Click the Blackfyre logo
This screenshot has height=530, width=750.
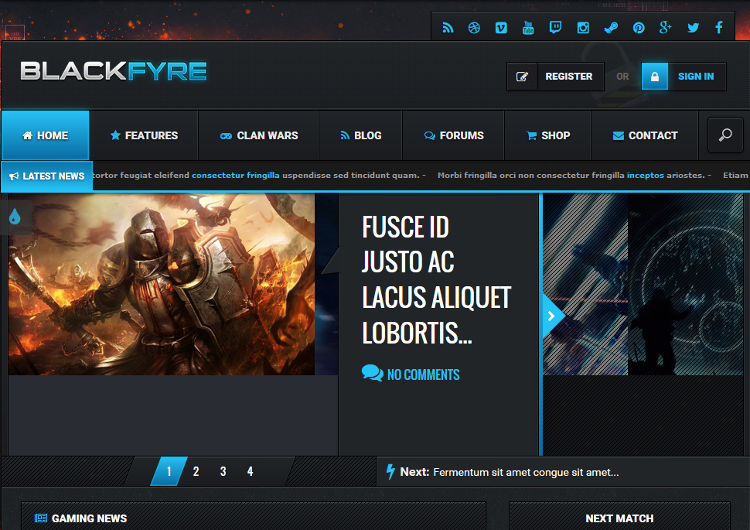pos(113,71)
